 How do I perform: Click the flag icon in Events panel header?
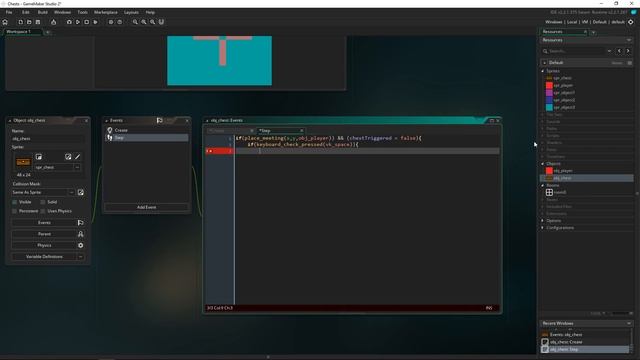[x=160, y=120]
